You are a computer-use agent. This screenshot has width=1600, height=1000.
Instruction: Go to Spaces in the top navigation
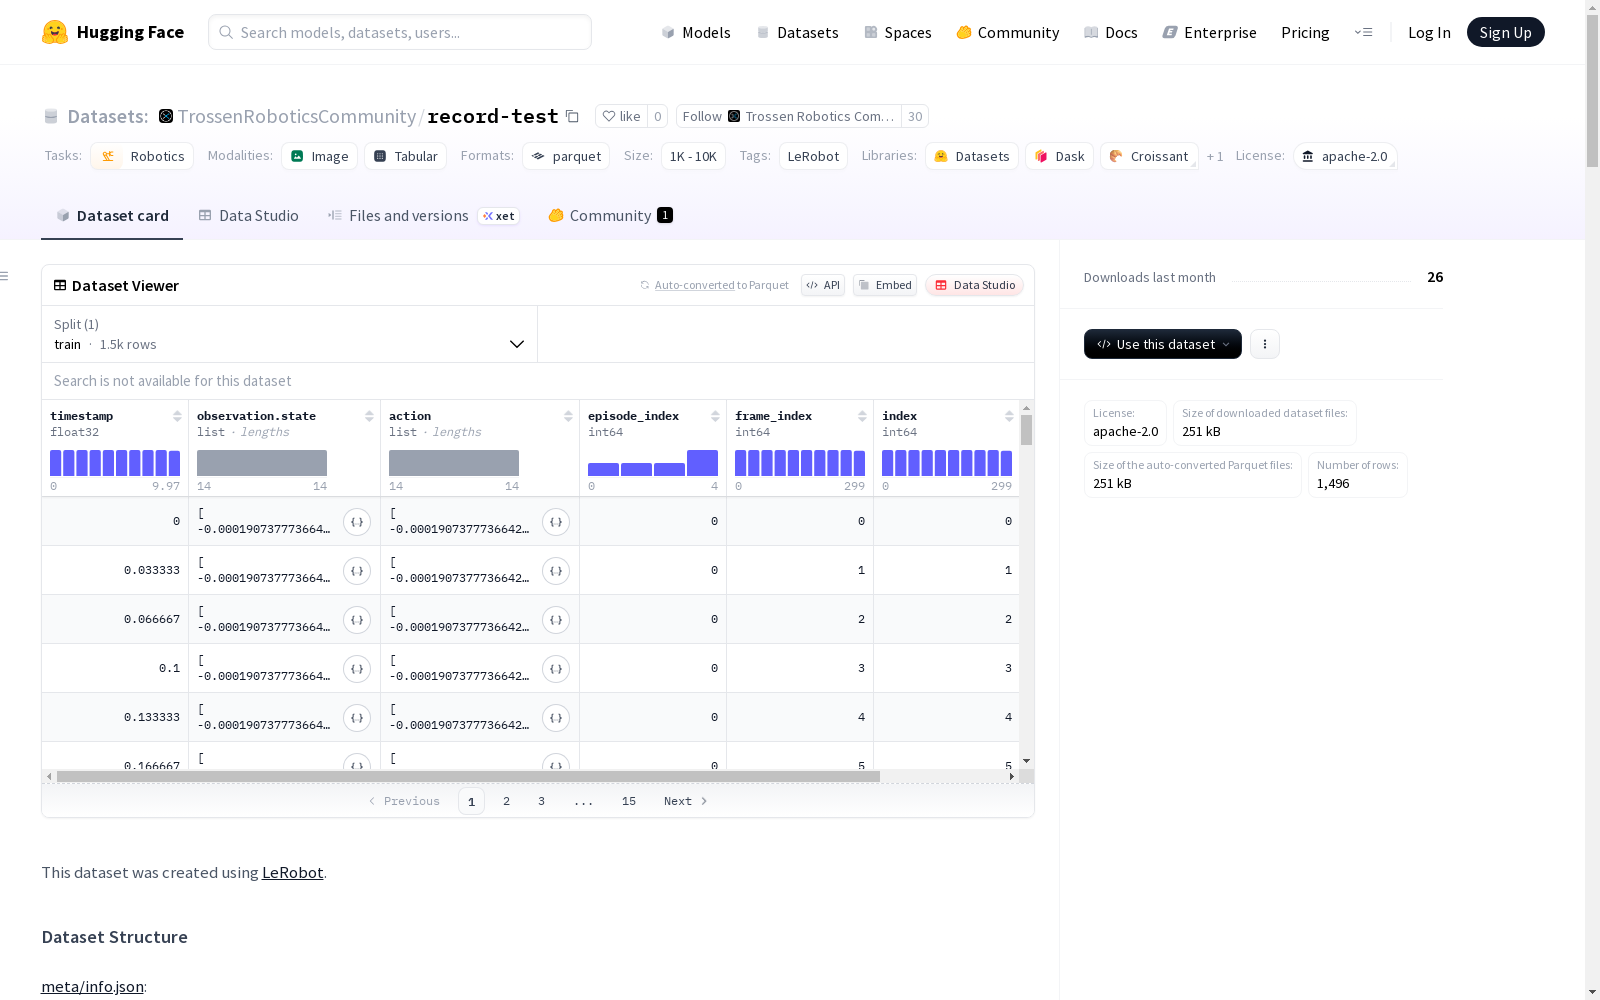tap(897, 32)
